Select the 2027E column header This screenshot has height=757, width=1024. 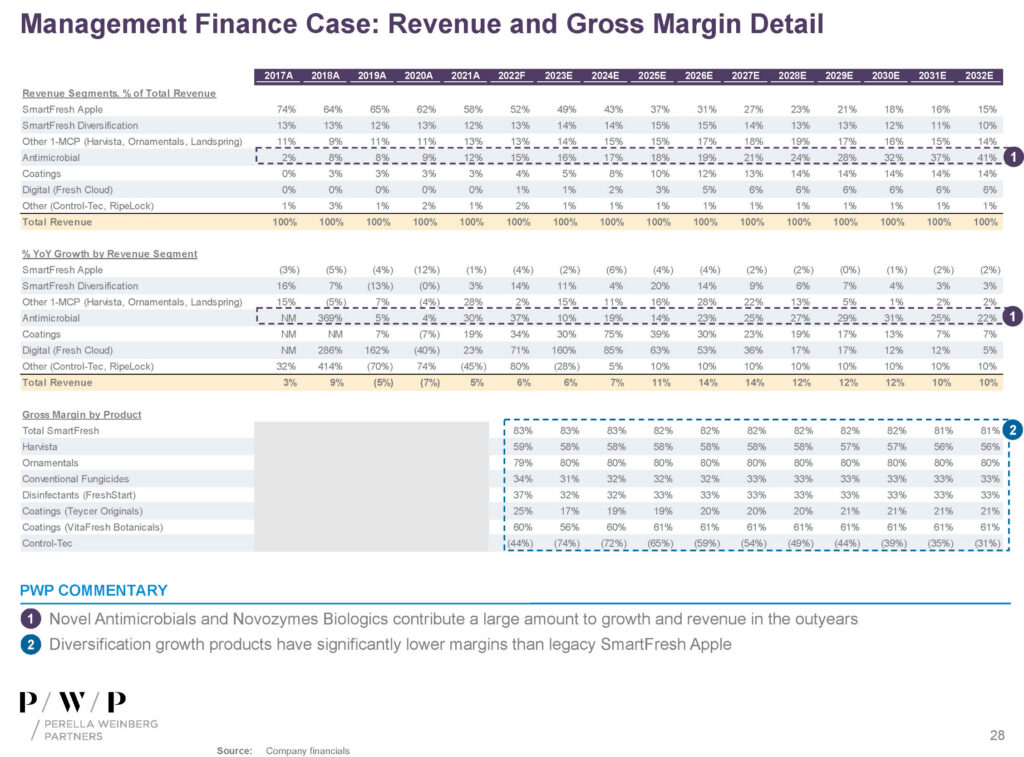(746, 76)
